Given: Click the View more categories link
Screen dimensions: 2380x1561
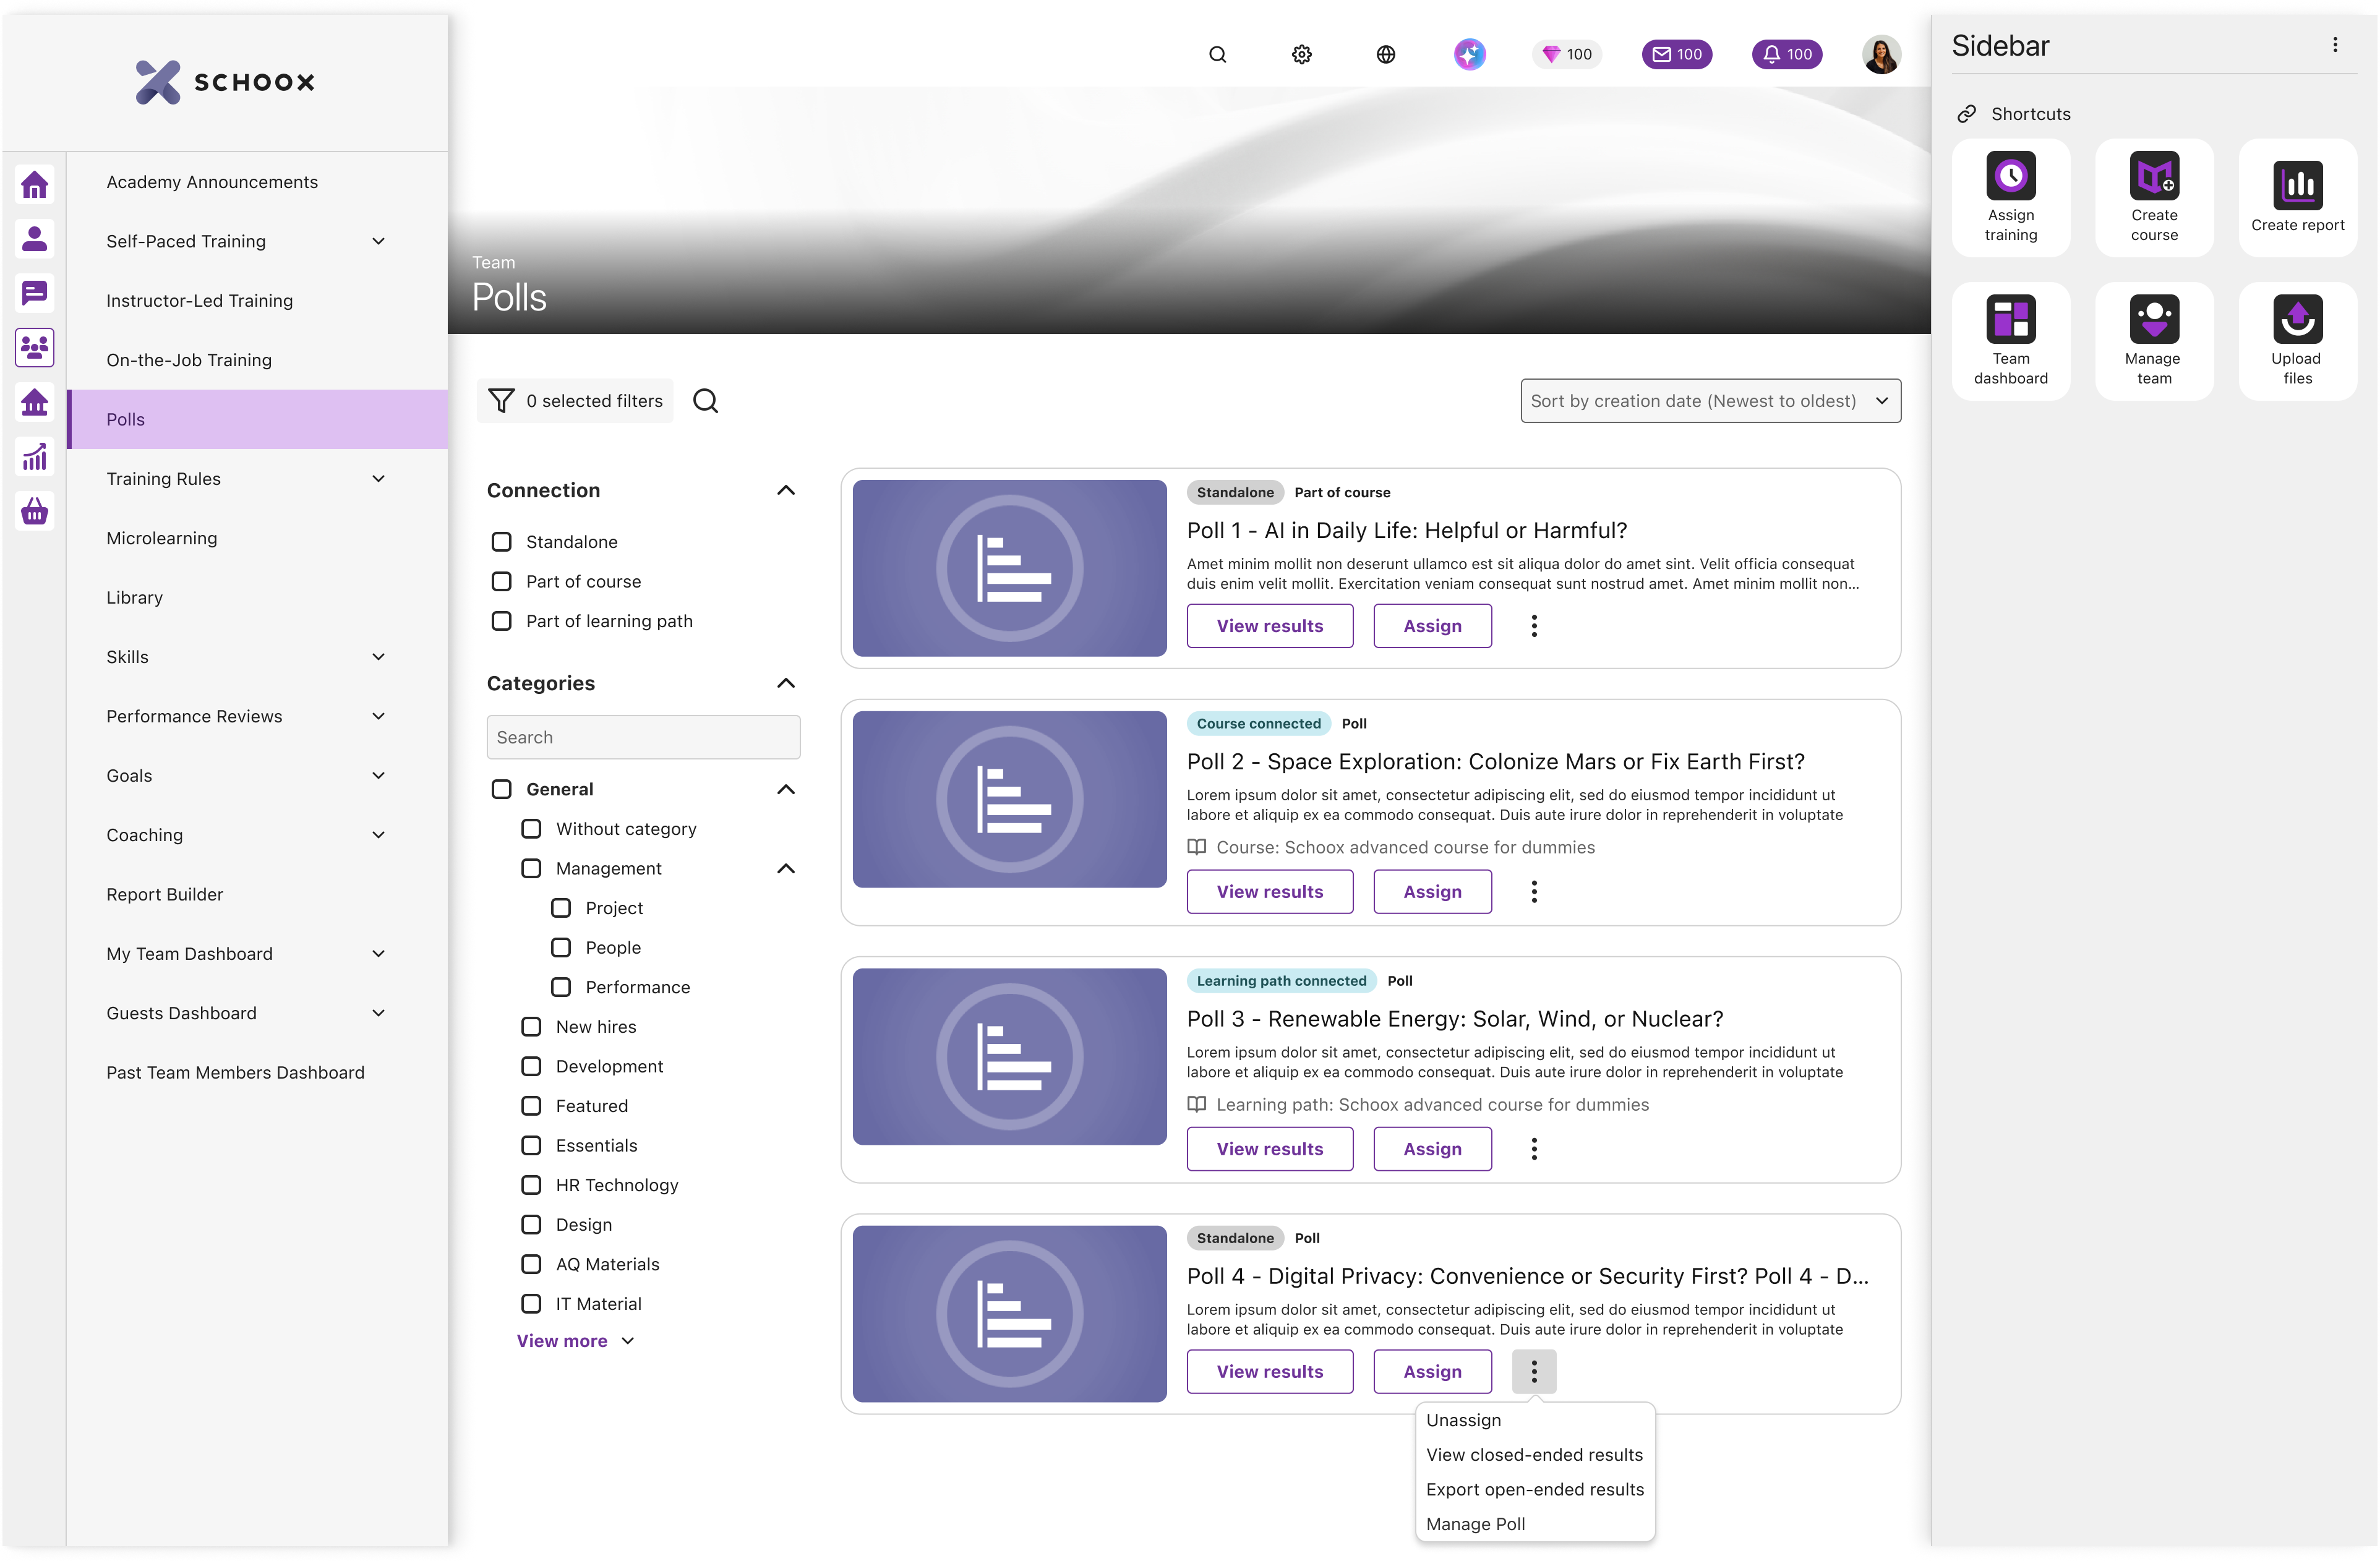Looking at the screenshot, I should point(575,1341).
